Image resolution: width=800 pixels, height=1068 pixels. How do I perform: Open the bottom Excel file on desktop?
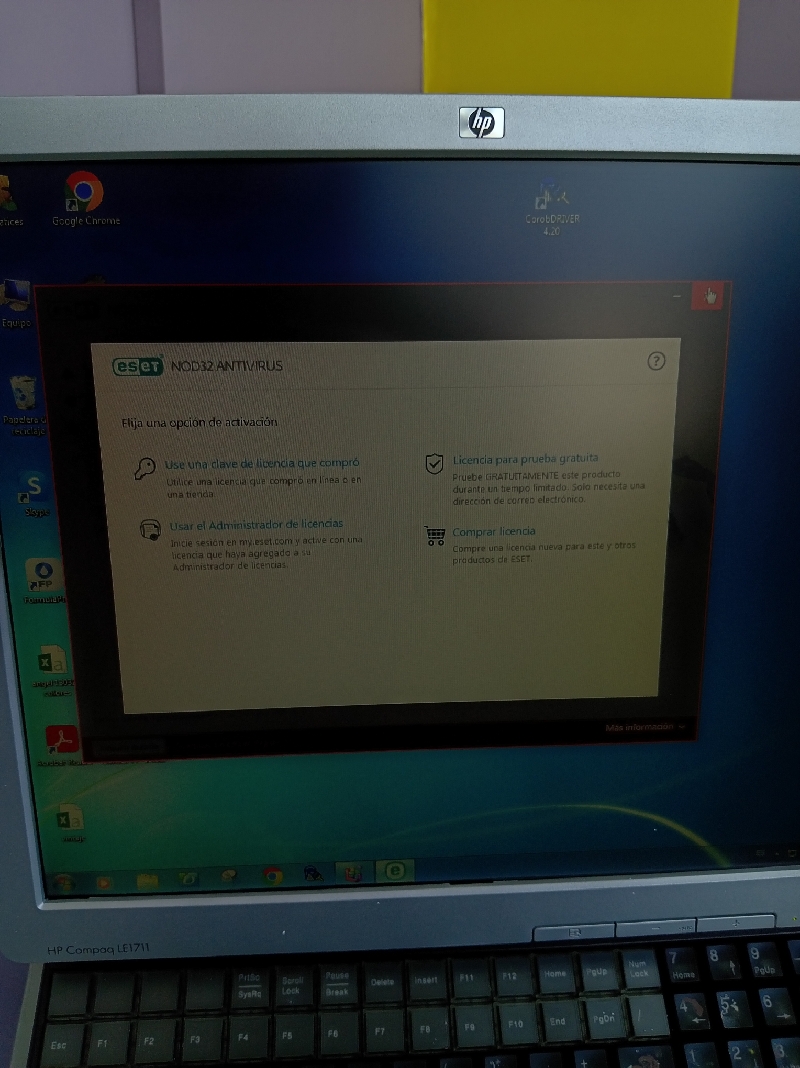[x=70, y=823]
